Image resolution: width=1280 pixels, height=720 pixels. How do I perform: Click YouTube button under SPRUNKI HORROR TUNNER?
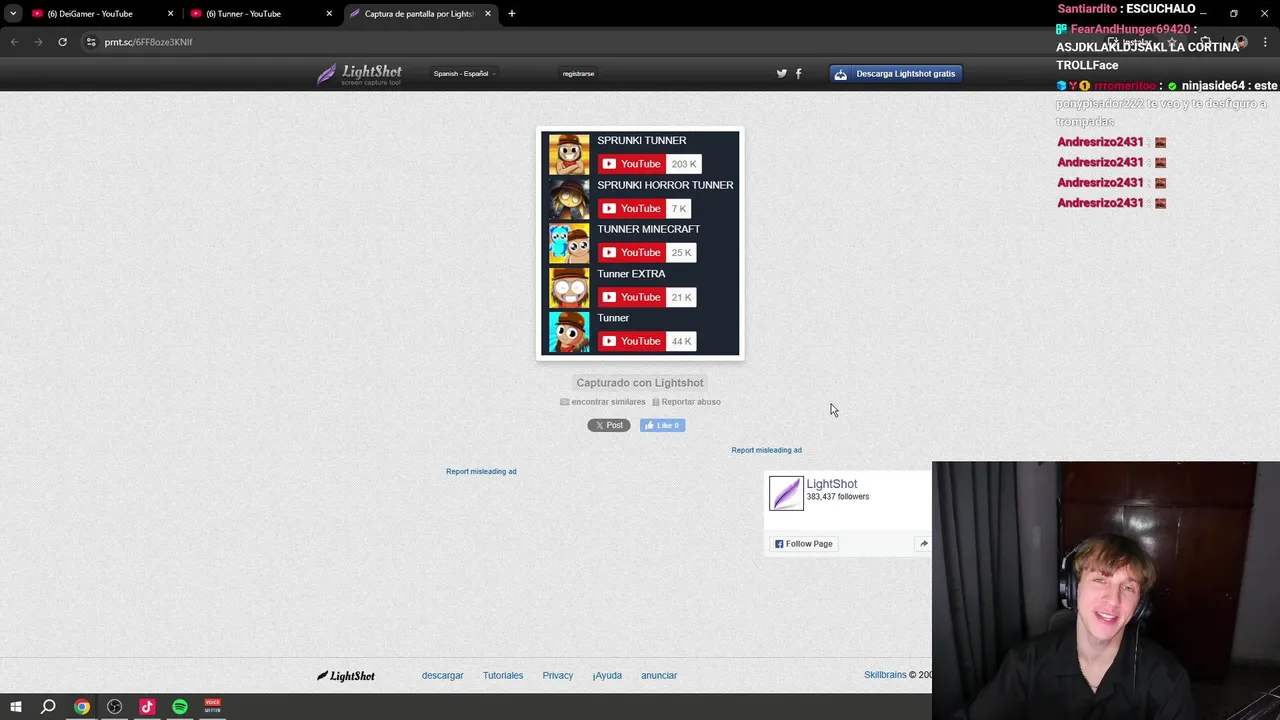coord(631,208)
